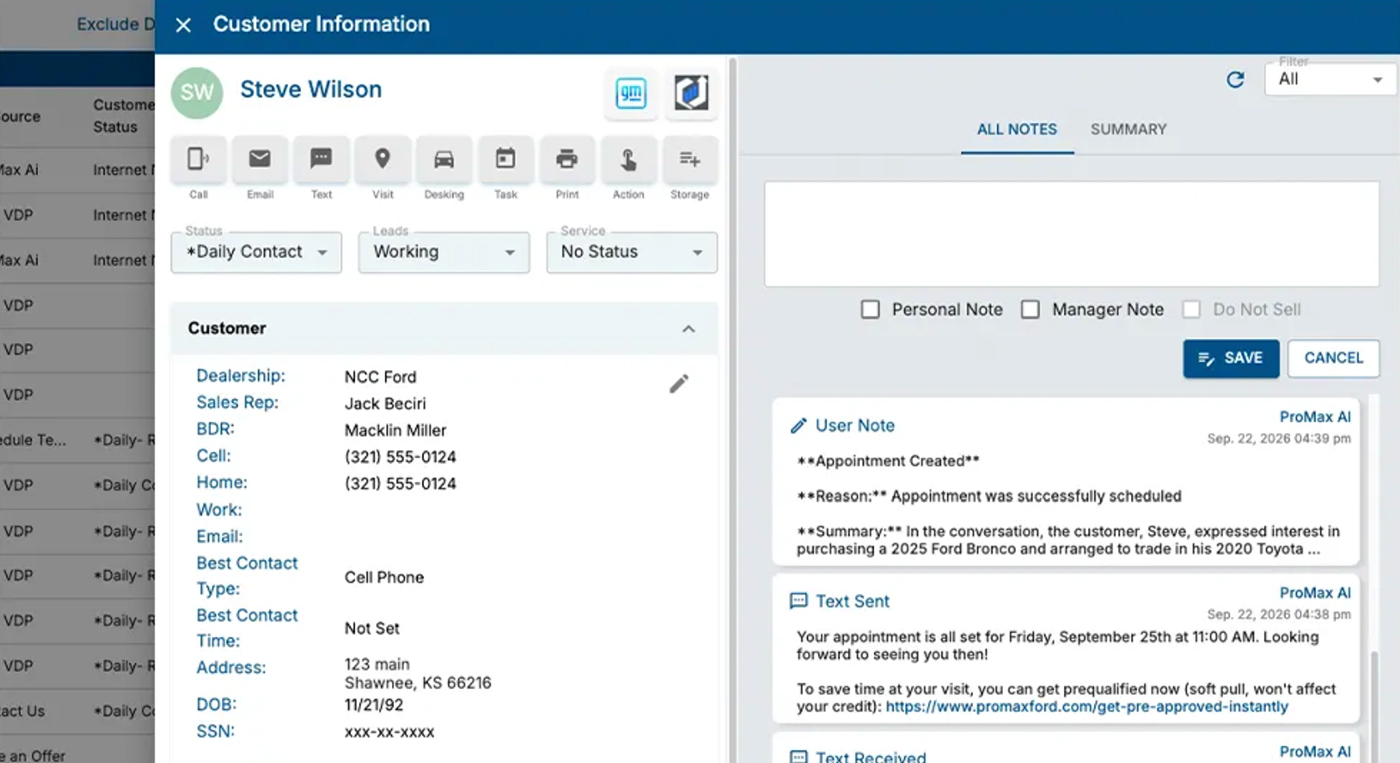Switch to the All Notes tab
1400x763 pixels.
click(x=1017, y=129)
